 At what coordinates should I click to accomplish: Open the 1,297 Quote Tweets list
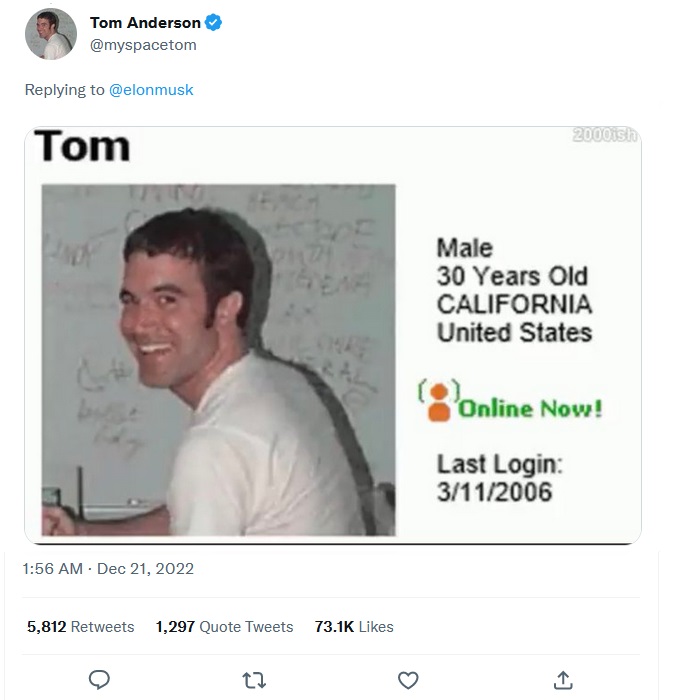[224, 627]
